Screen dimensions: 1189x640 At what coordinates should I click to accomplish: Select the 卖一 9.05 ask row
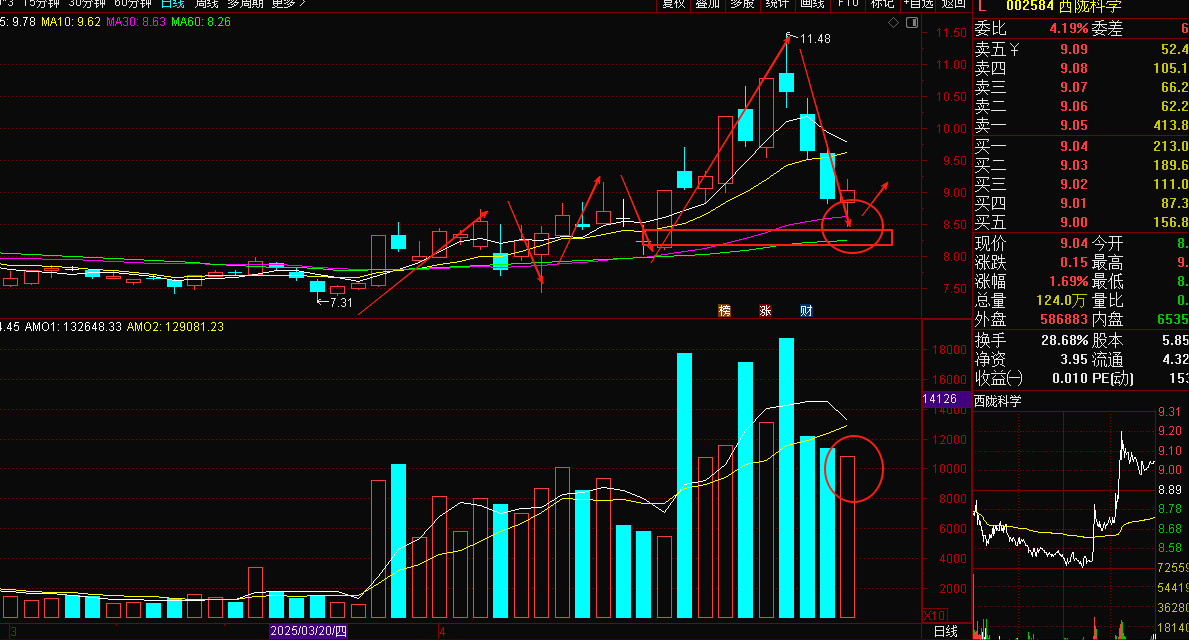[x=1081, y=125]
